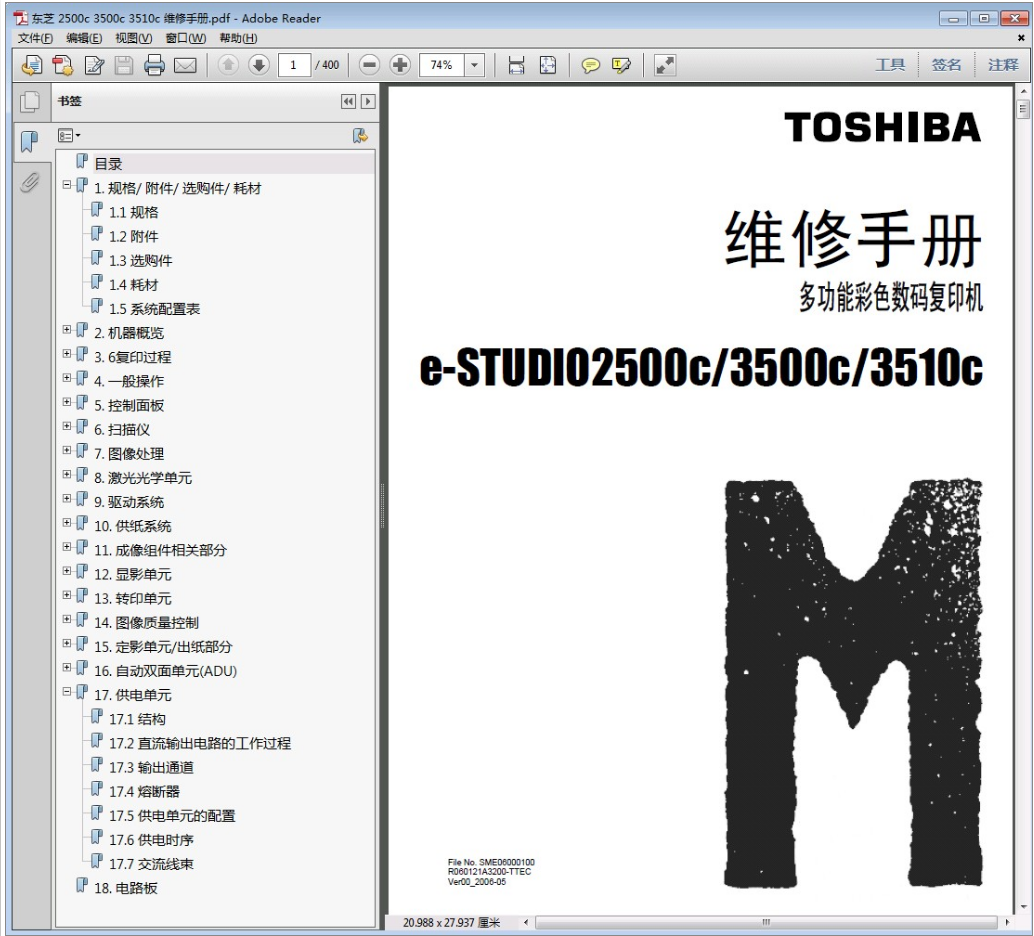Click the vertical scrollbar thumb of the document

[1023, 108]
